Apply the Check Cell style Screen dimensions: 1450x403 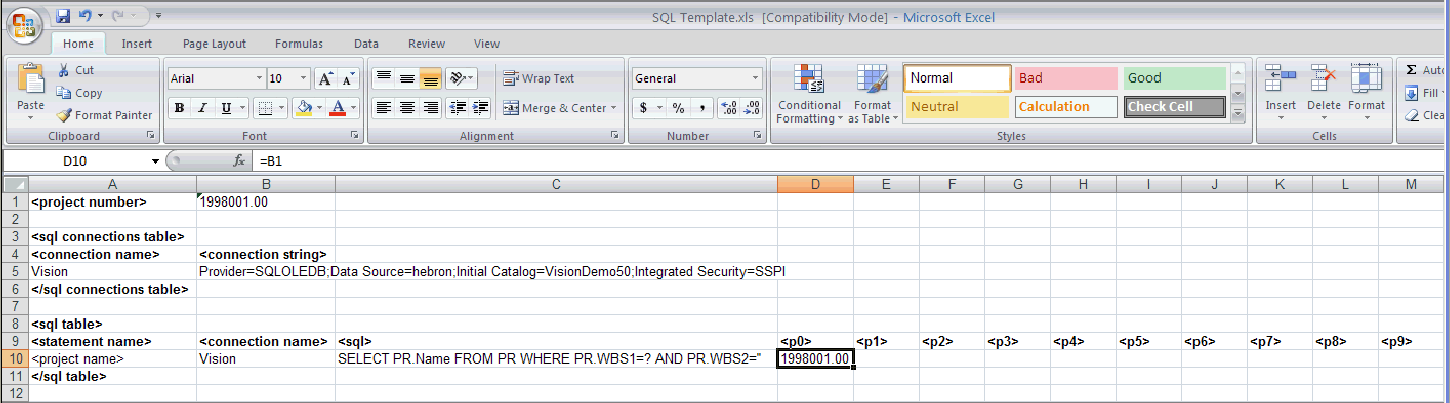click(x=1174, y=107)
